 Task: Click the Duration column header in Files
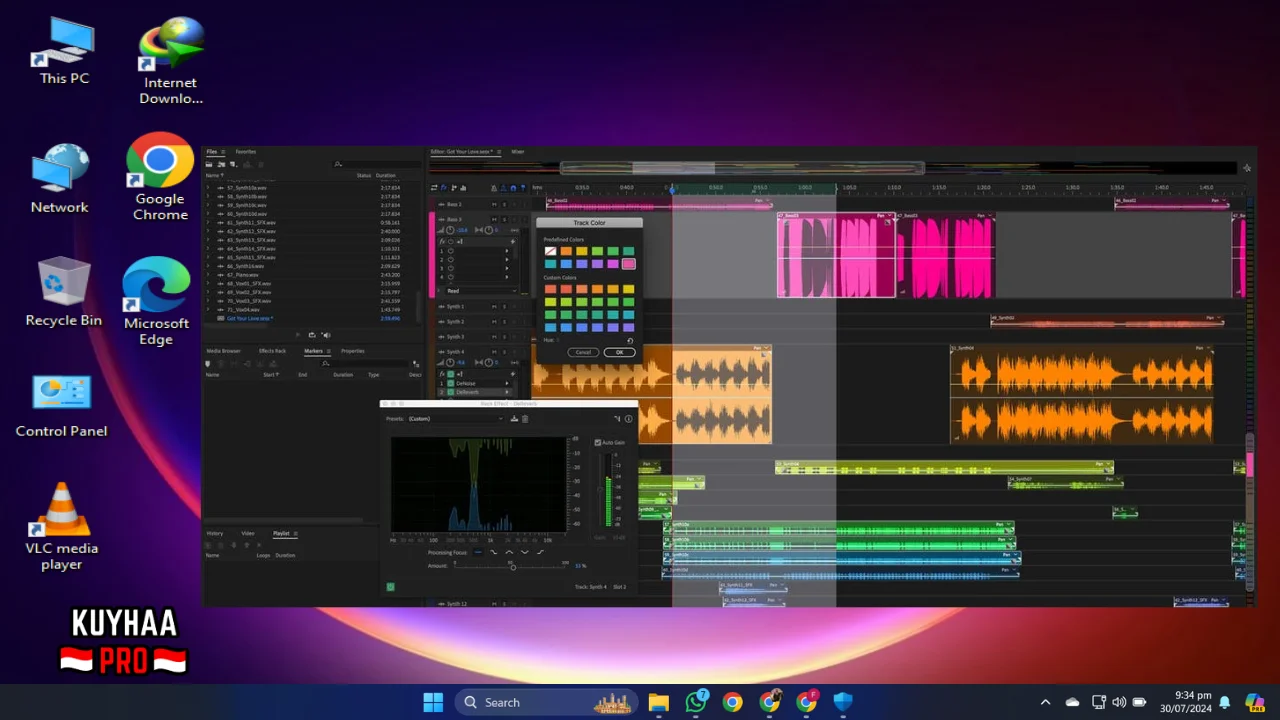pos(386,175)
